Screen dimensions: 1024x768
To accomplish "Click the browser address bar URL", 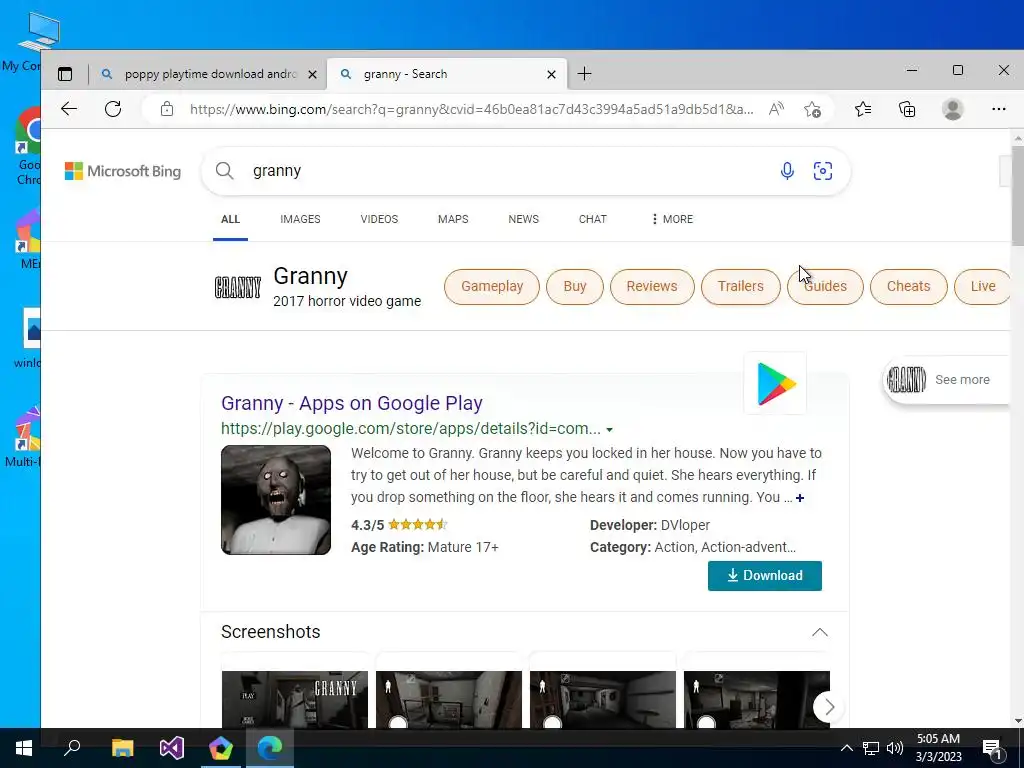I will tap(472, 109).
